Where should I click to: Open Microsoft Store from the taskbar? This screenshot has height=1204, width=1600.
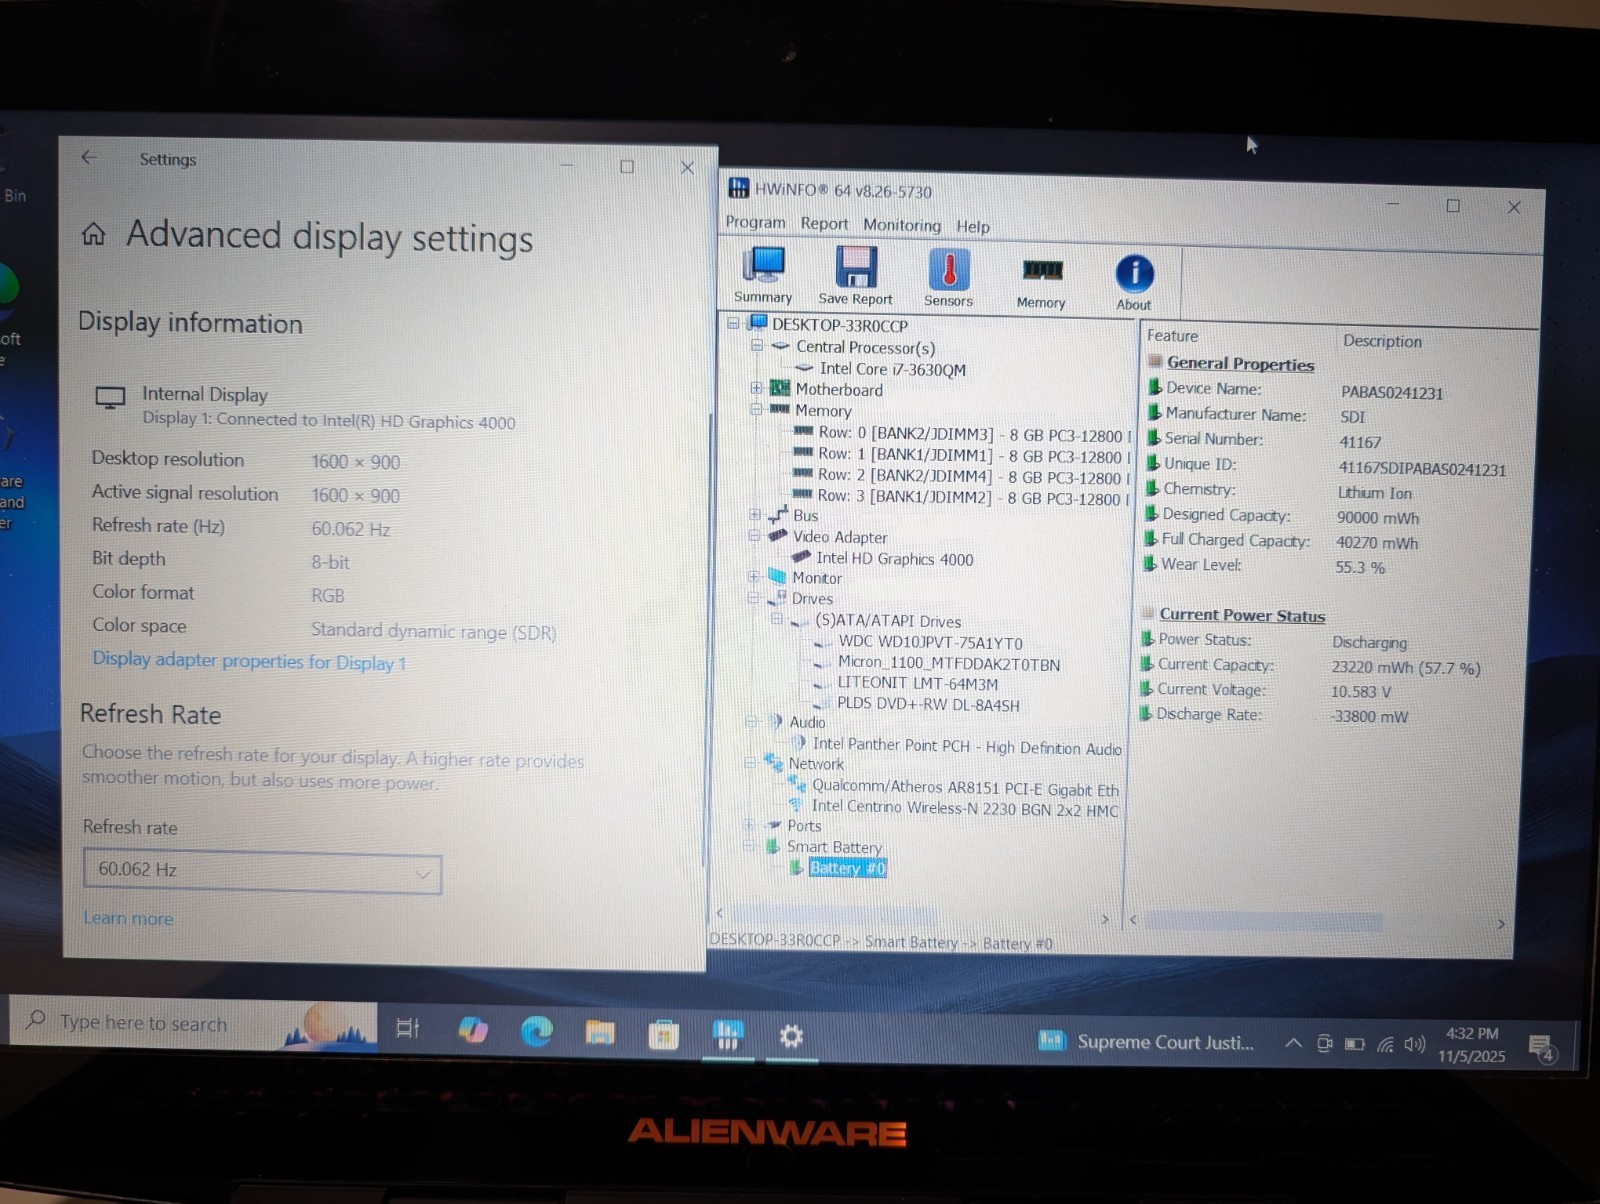[663, 1034]
